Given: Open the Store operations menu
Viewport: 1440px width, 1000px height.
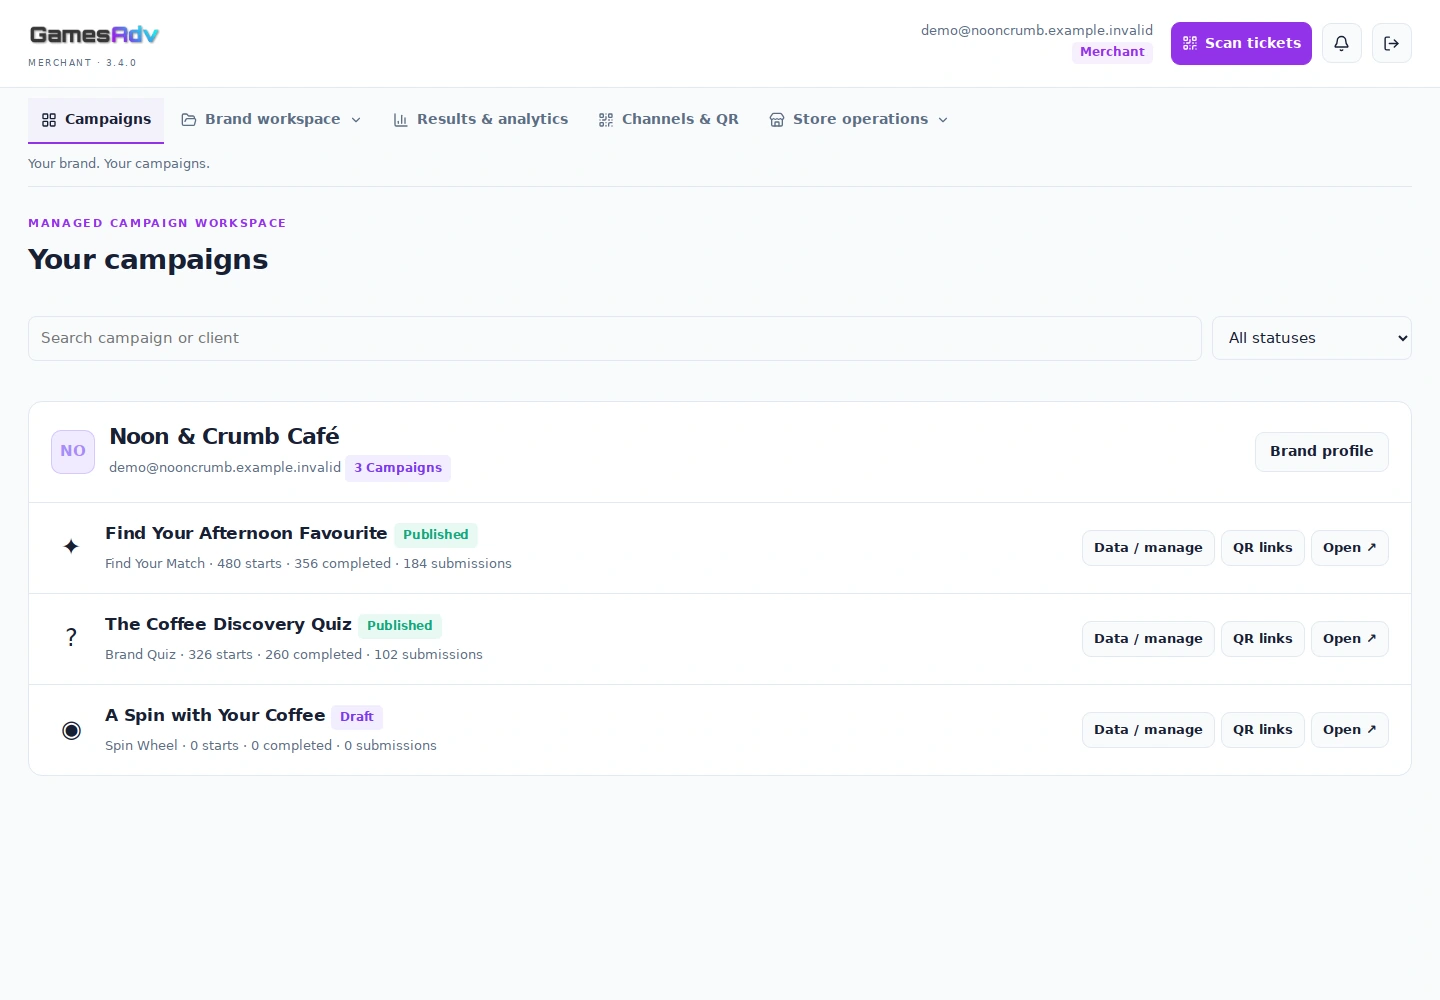Looking at the screenshot, I should pos(859,119).
